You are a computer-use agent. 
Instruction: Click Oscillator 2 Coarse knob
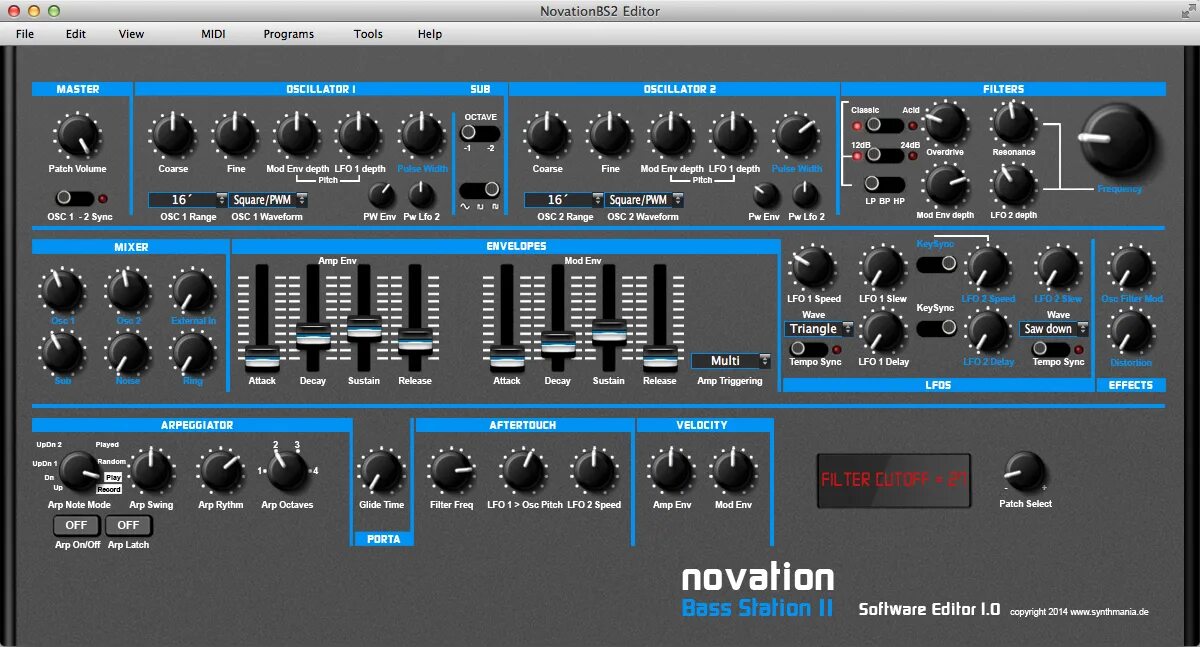tap(547, 134)
